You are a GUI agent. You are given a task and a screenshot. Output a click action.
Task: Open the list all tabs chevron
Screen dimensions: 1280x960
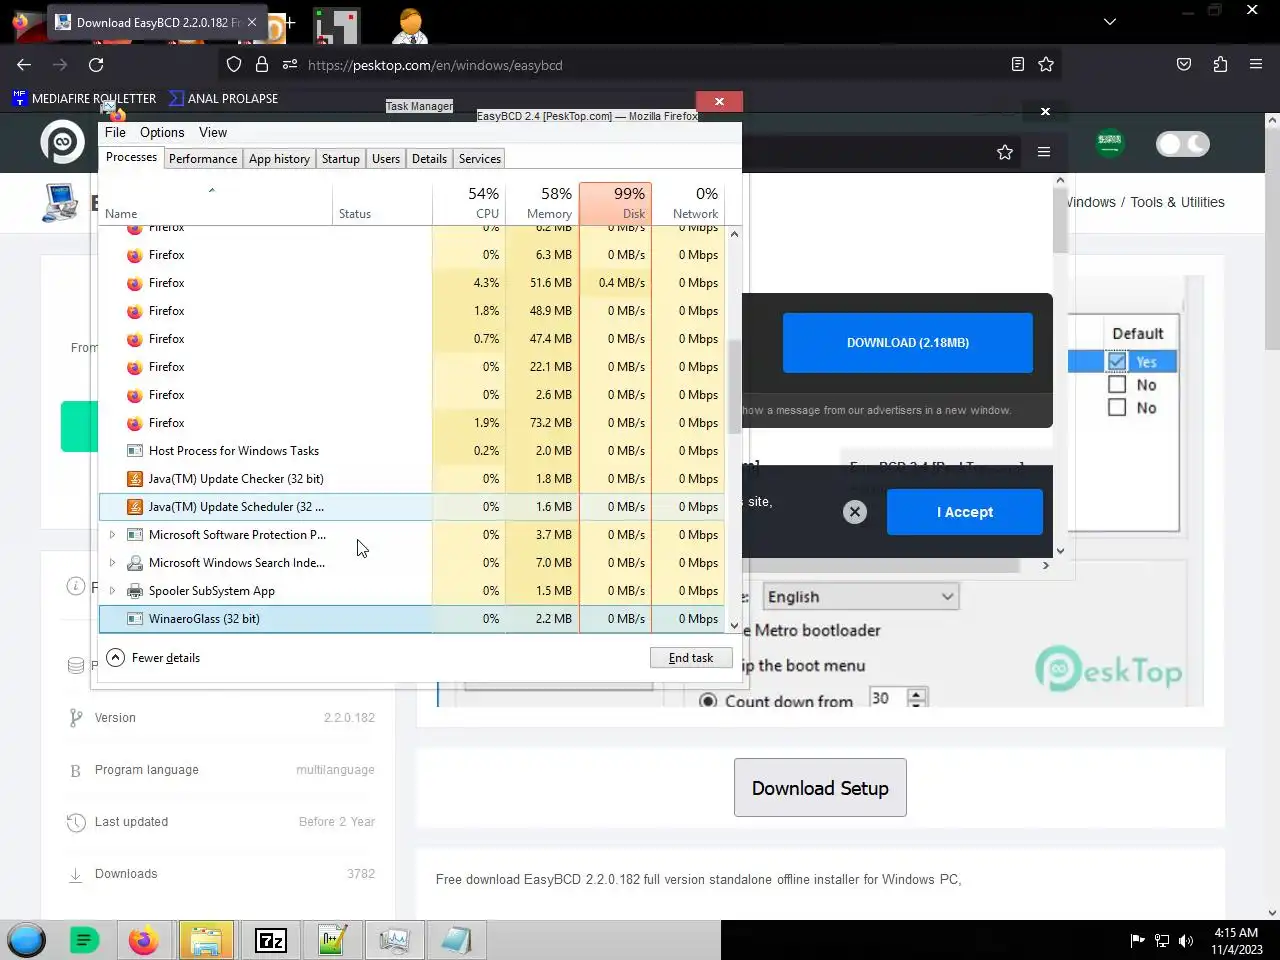(x=1110, y=21)
